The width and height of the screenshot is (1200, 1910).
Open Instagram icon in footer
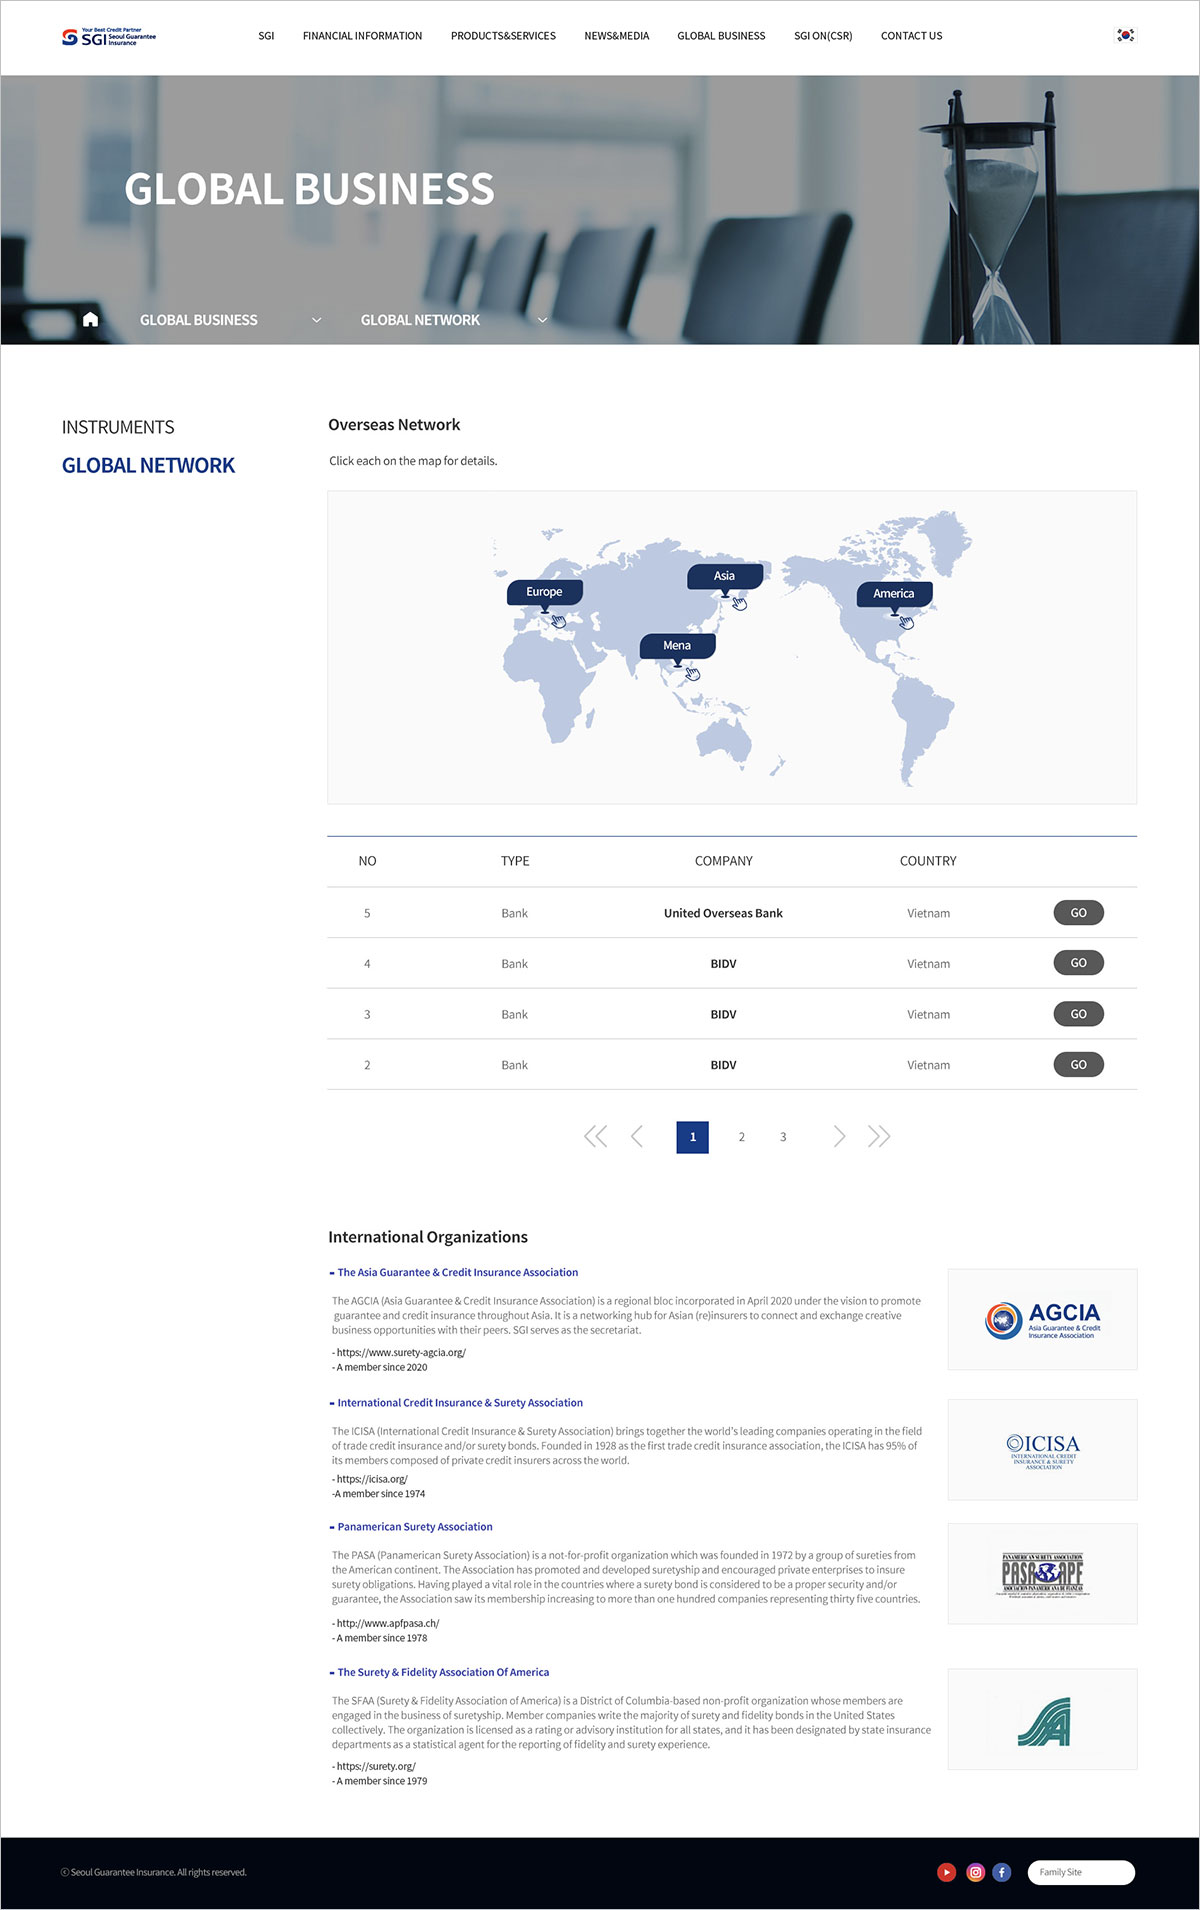(975, 1872)
